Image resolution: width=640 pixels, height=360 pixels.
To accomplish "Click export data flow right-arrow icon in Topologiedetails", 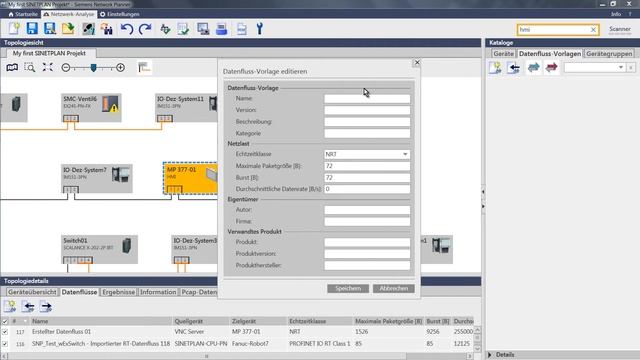I will coord(46,306).
